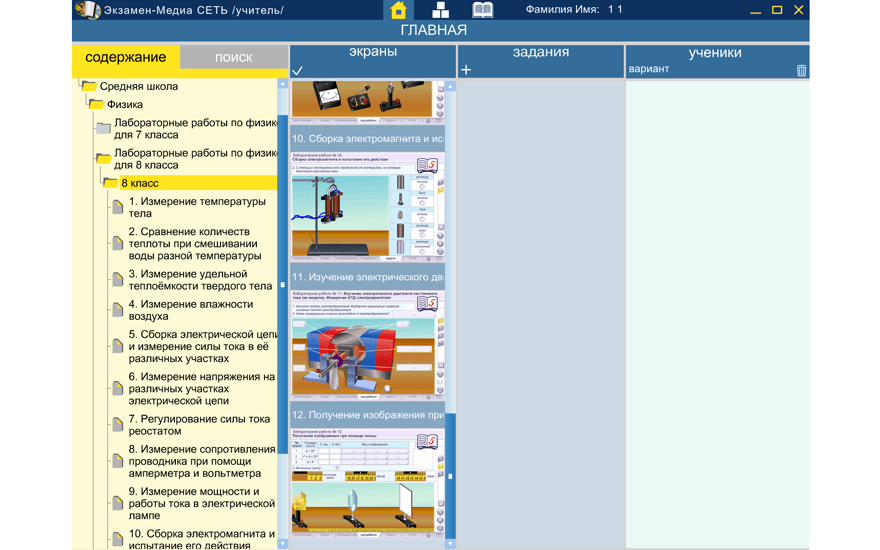Click the задания column header
880x550 pixels.
pyautogui.click(x=540, y=52)
